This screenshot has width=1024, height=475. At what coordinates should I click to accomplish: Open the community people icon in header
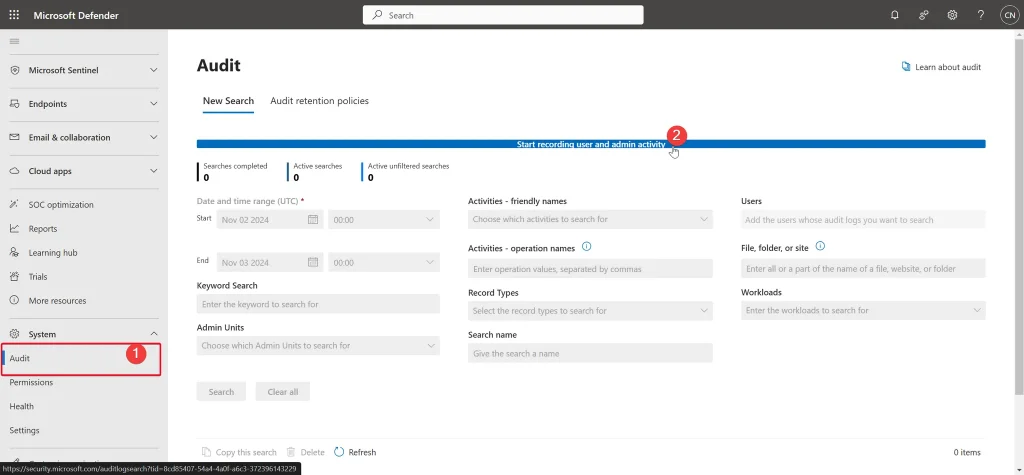(x=923, y=15)
